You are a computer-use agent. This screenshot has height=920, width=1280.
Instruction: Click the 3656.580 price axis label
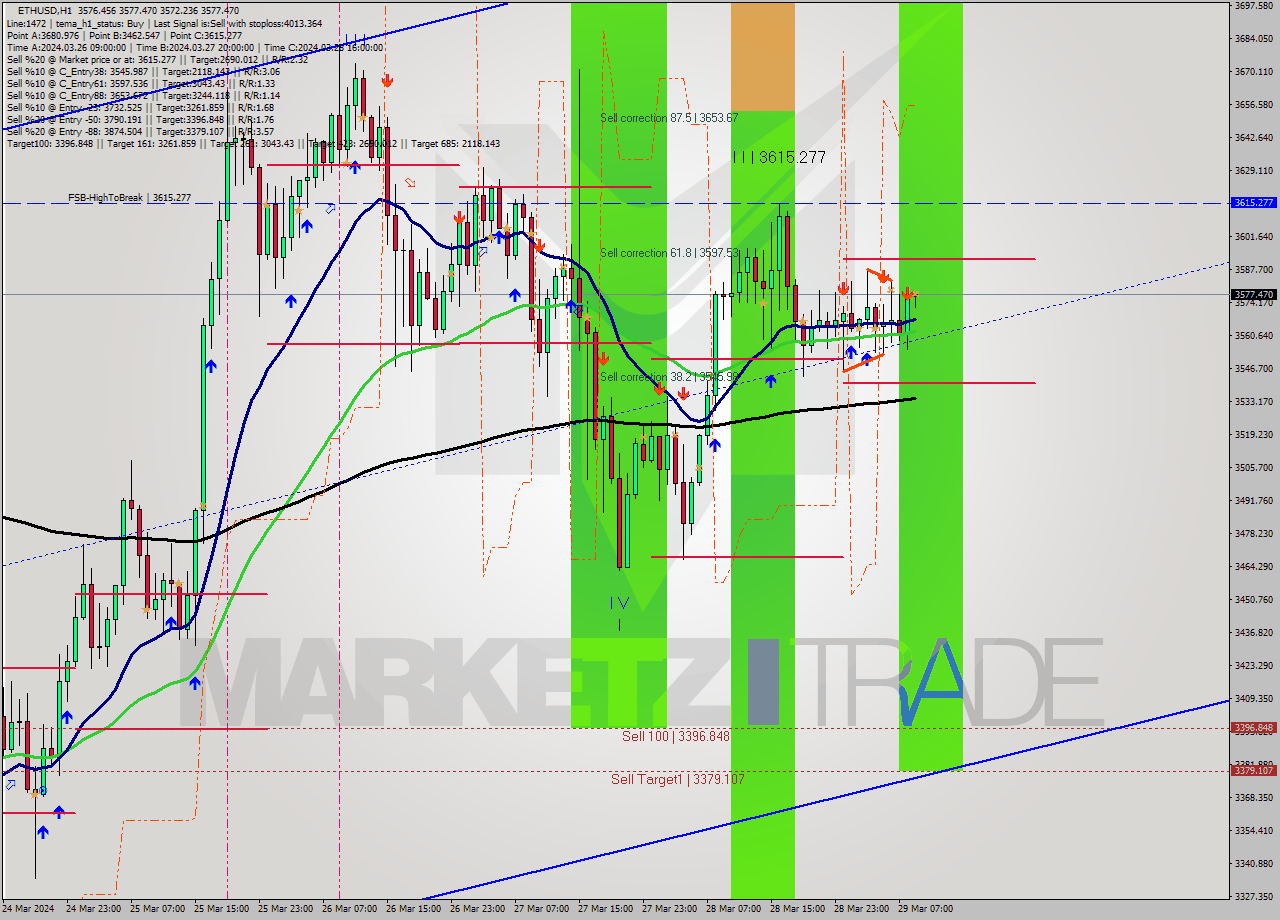(x=1253, y=105)
